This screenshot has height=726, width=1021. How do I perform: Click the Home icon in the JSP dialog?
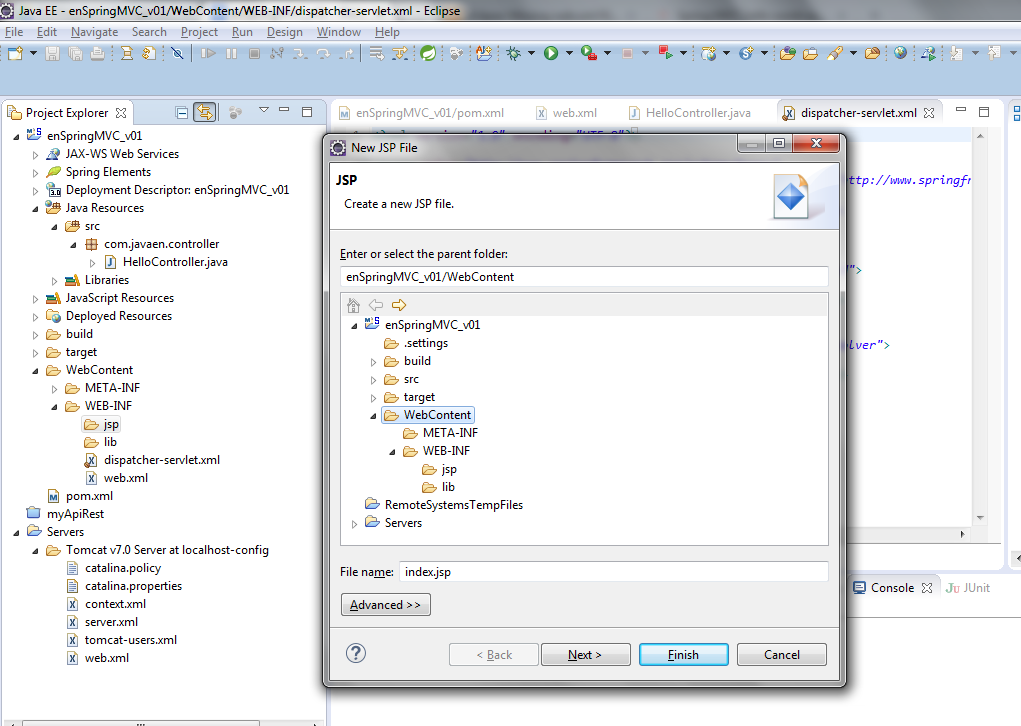coord(354,305)
